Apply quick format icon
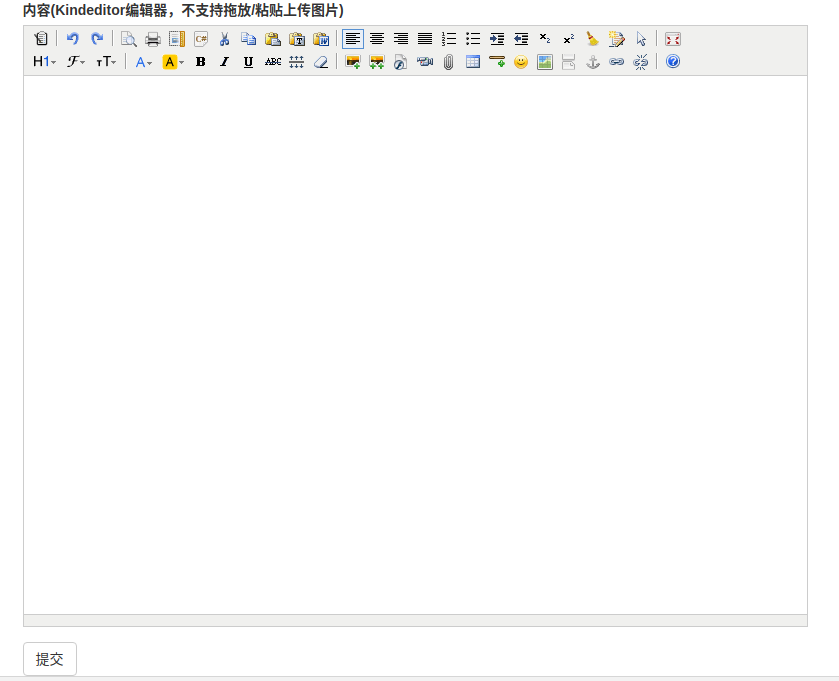 [617, 39]
